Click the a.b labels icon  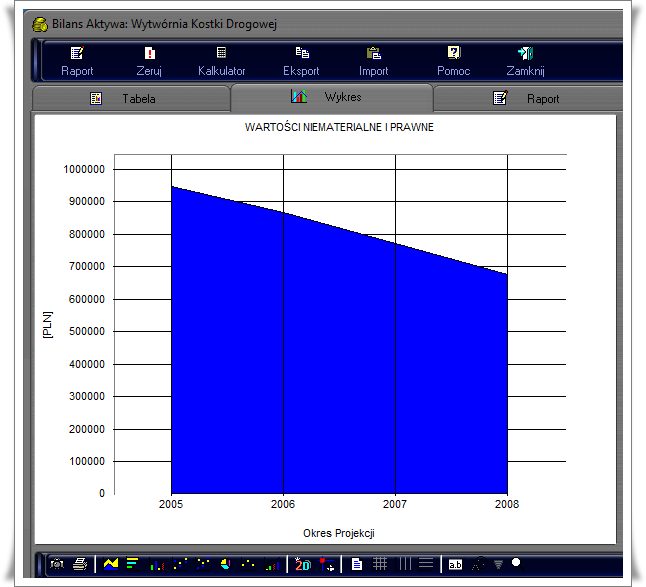[x=455, y=565]
